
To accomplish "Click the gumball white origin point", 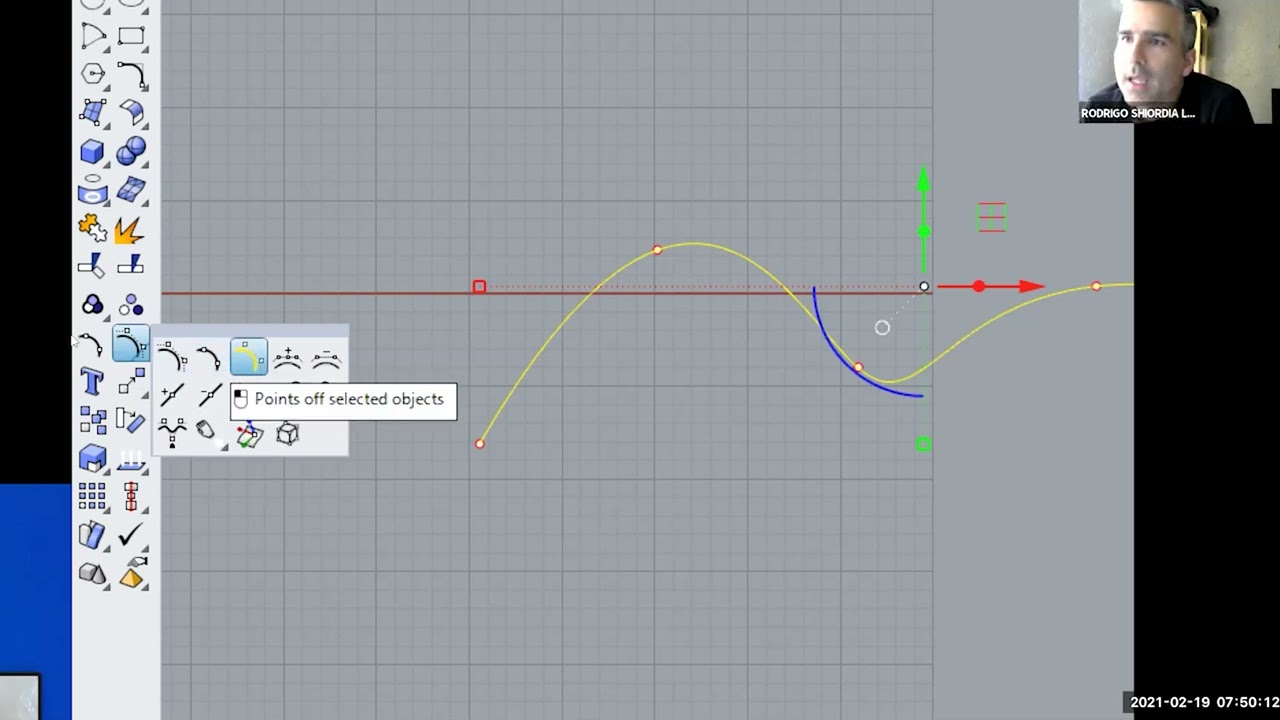I will 924,287.
